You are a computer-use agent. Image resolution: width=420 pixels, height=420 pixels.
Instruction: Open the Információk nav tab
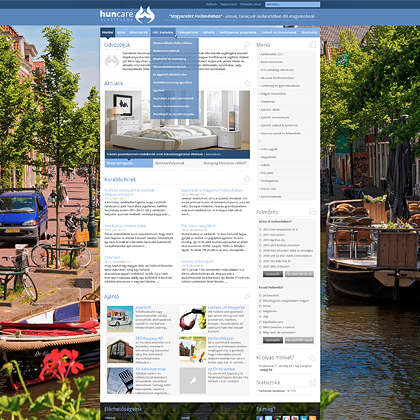click(138, 32)
